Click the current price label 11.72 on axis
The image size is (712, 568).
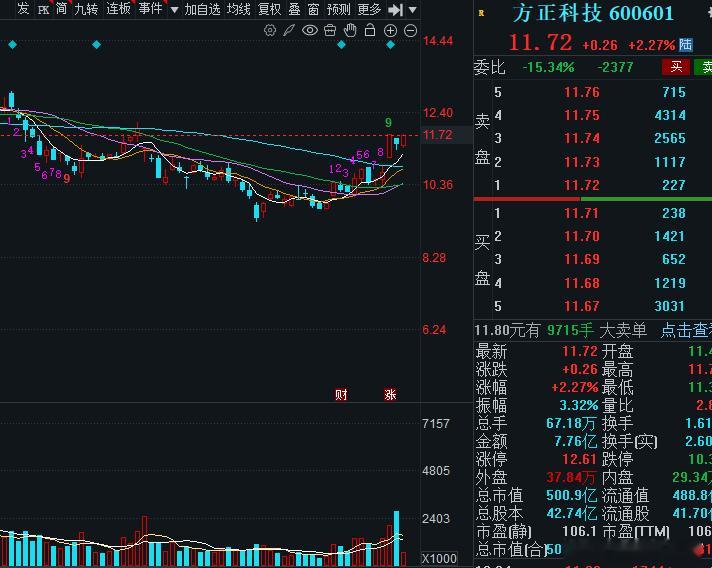pyautogui.click(x=438, y=135)
